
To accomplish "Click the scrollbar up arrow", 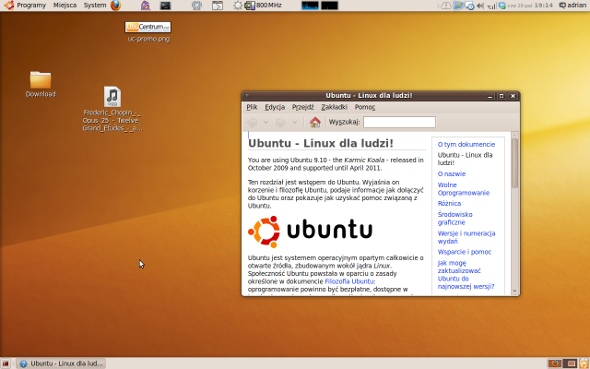I will [x=514, y=135].
